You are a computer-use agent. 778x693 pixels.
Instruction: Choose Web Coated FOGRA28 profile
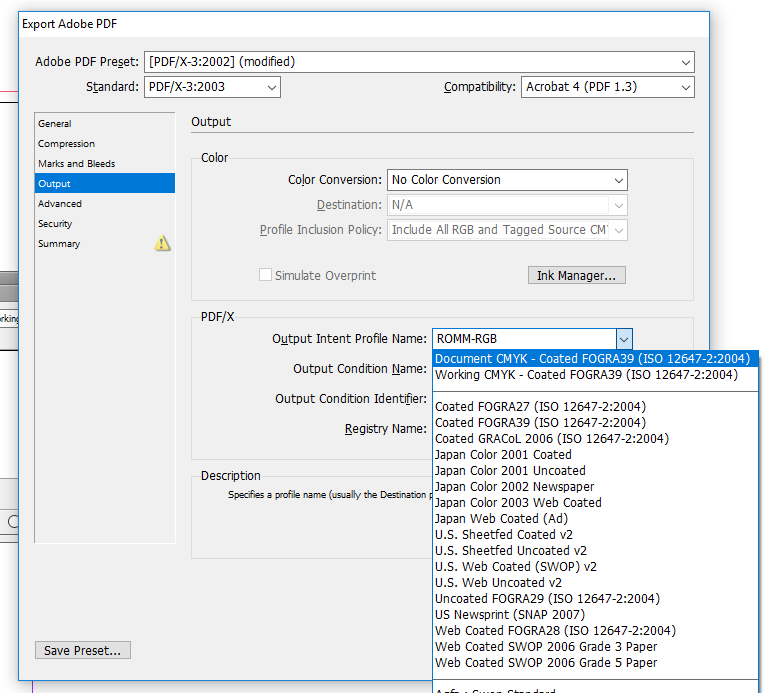(x=595, y=630)
